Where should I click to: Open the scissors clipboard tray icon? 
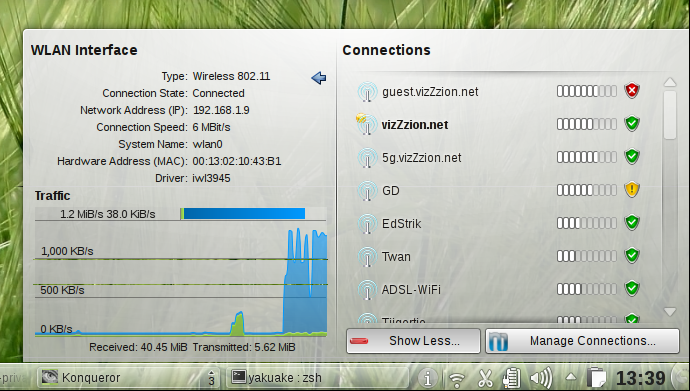click(485, 378)
